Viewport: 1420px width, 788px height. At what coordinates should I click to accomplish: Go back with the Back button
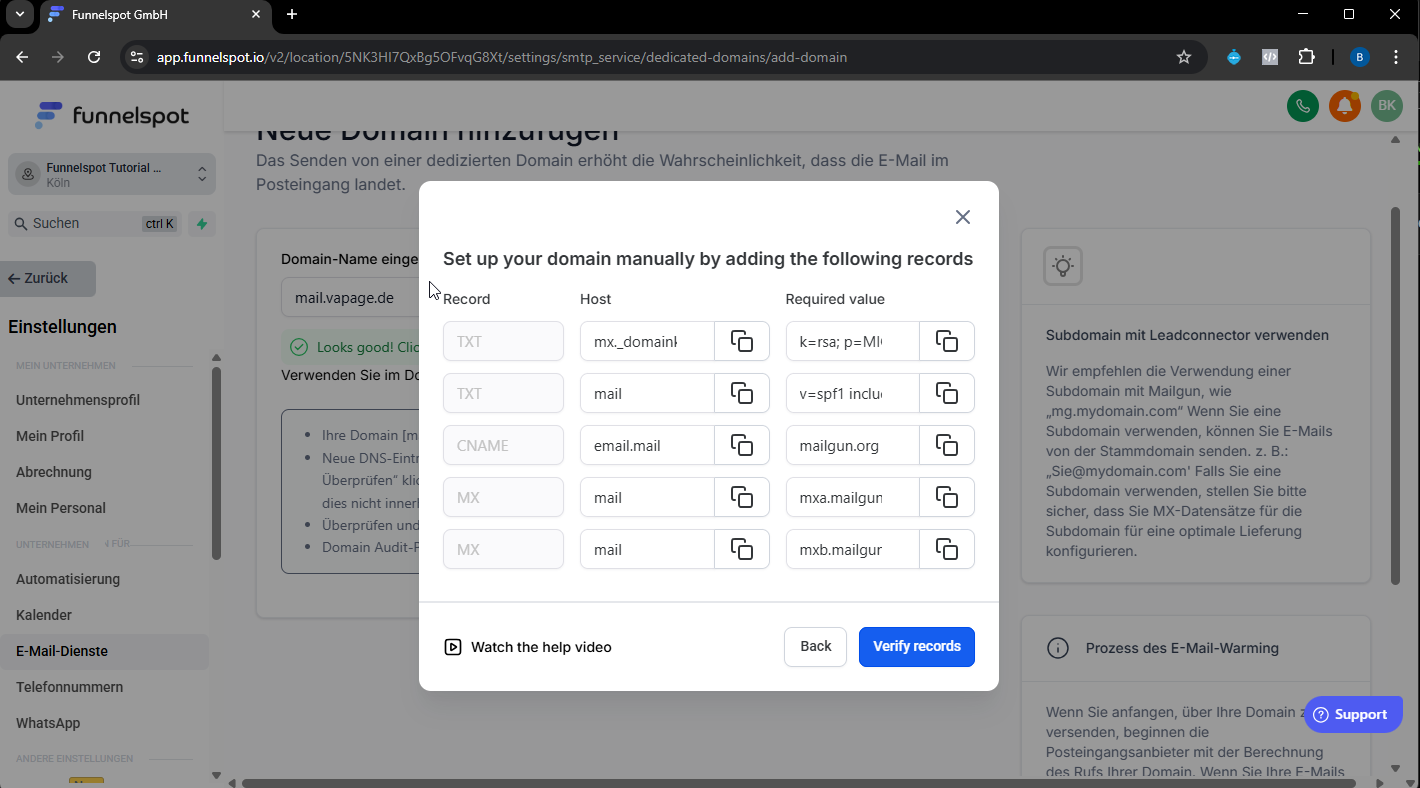(x=815, y=646)
